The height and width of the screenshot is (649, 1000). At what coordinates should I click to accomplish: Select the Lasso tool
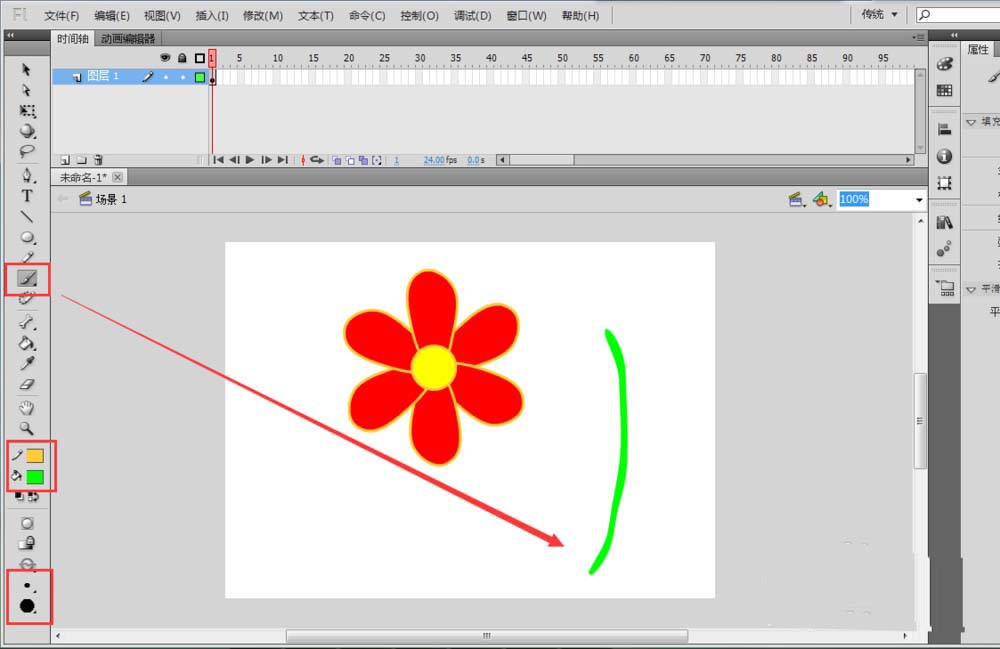click(x=27, y=152)
